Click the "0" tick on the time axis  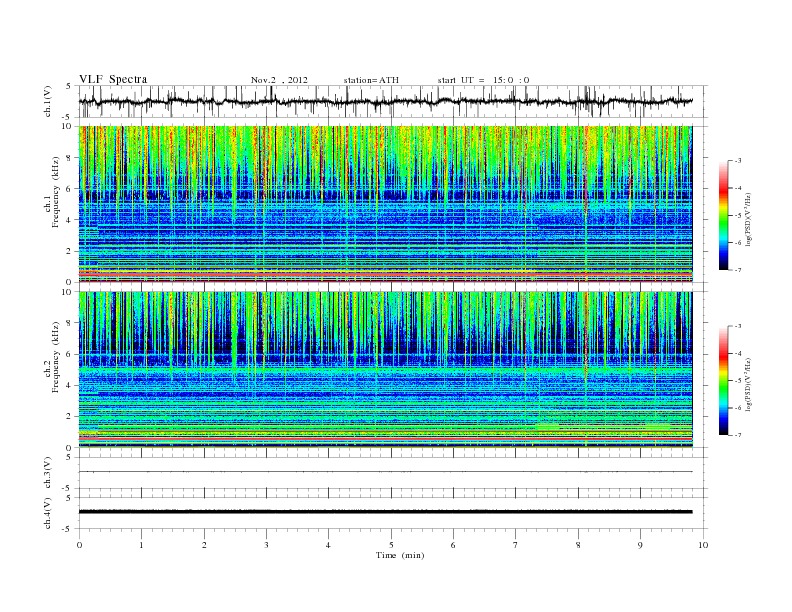(x=79, y=545)
